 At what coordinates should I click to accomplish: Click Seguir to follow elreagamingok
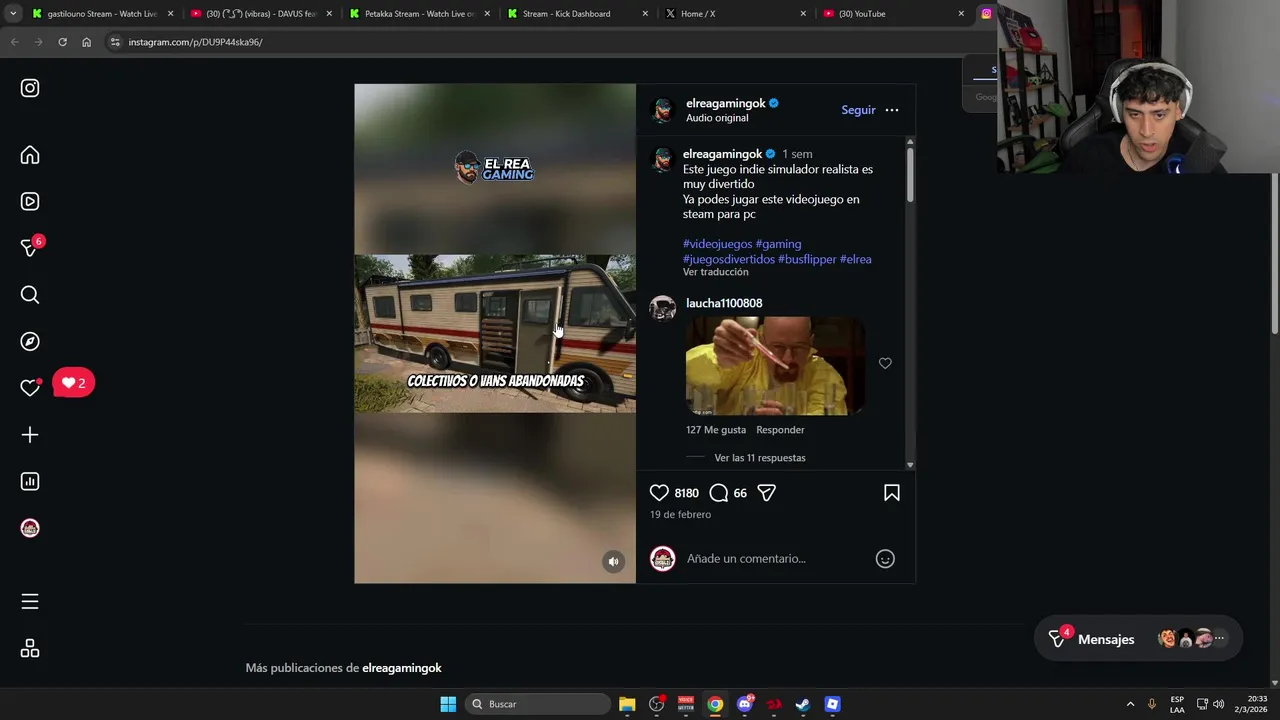tap(858, 110)
